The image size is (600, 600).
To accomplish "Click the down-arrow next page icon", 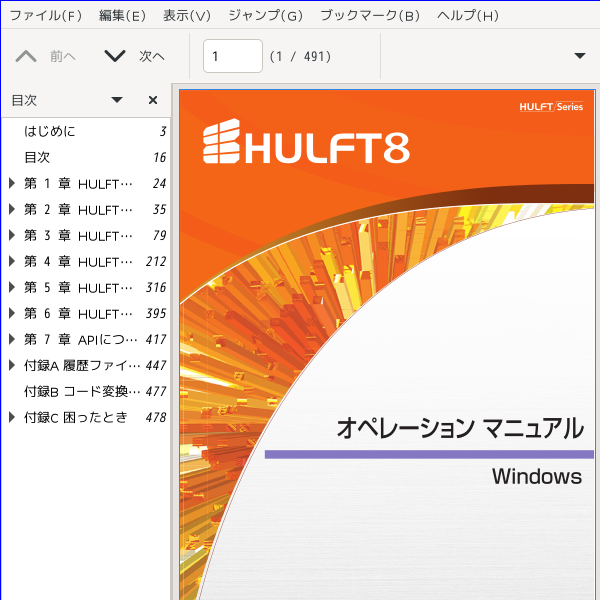I will click(115, 56).
